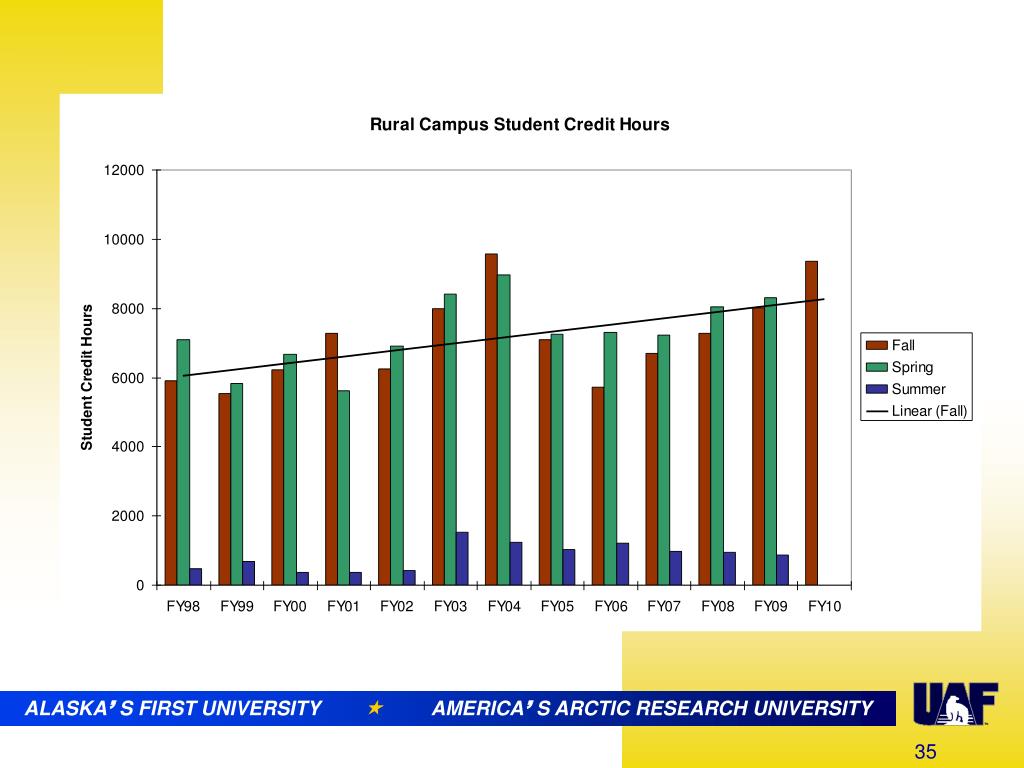Select the FY10 Fall bar
Image resolution: width=1024 pixels, height=768 pixels.
(811, 423)
